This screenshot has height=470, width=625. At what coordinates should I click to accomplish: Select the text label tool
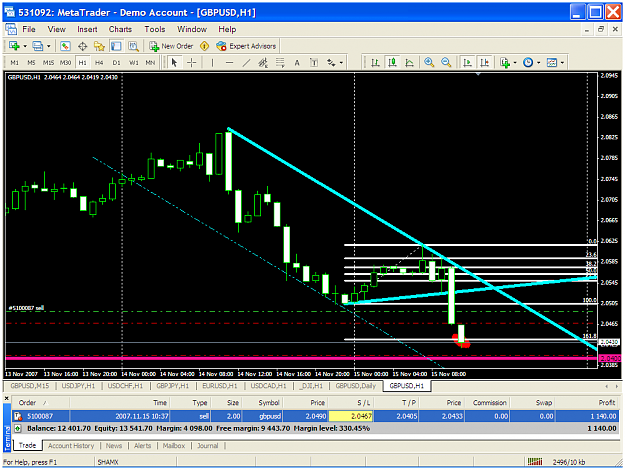[314, 63]
